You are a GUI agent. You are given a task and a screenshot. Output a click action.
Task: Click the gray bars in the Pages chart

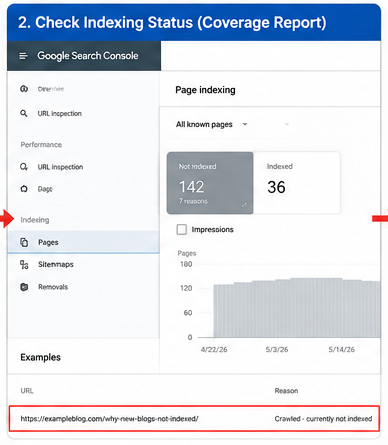pos(297,308)
